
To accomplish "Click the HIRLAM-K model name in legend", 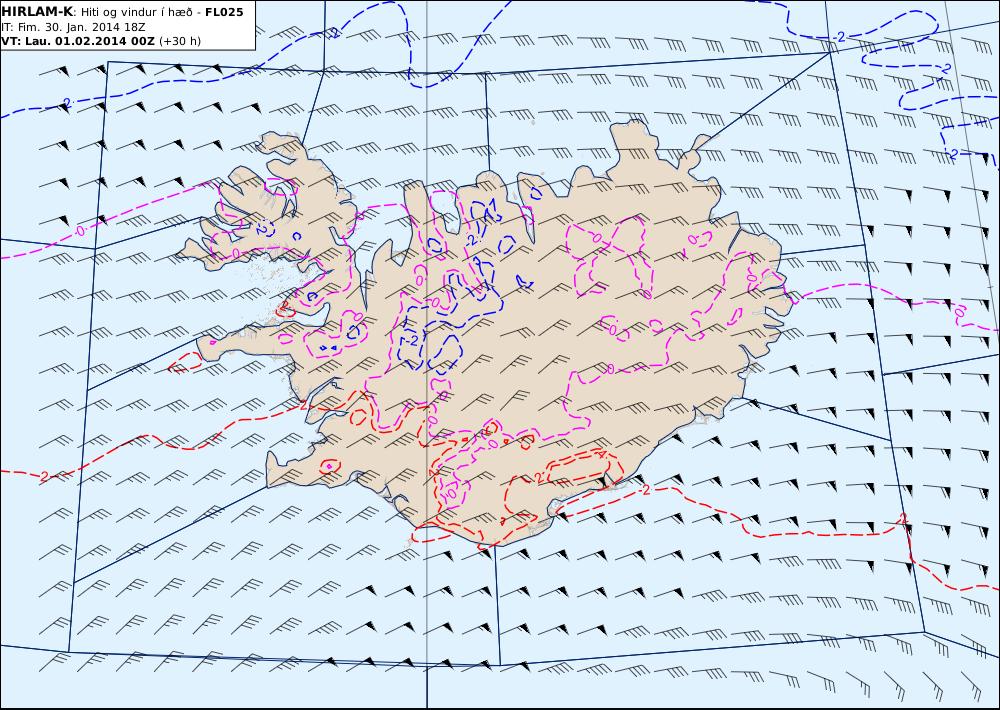I will [x=37, y=11].
